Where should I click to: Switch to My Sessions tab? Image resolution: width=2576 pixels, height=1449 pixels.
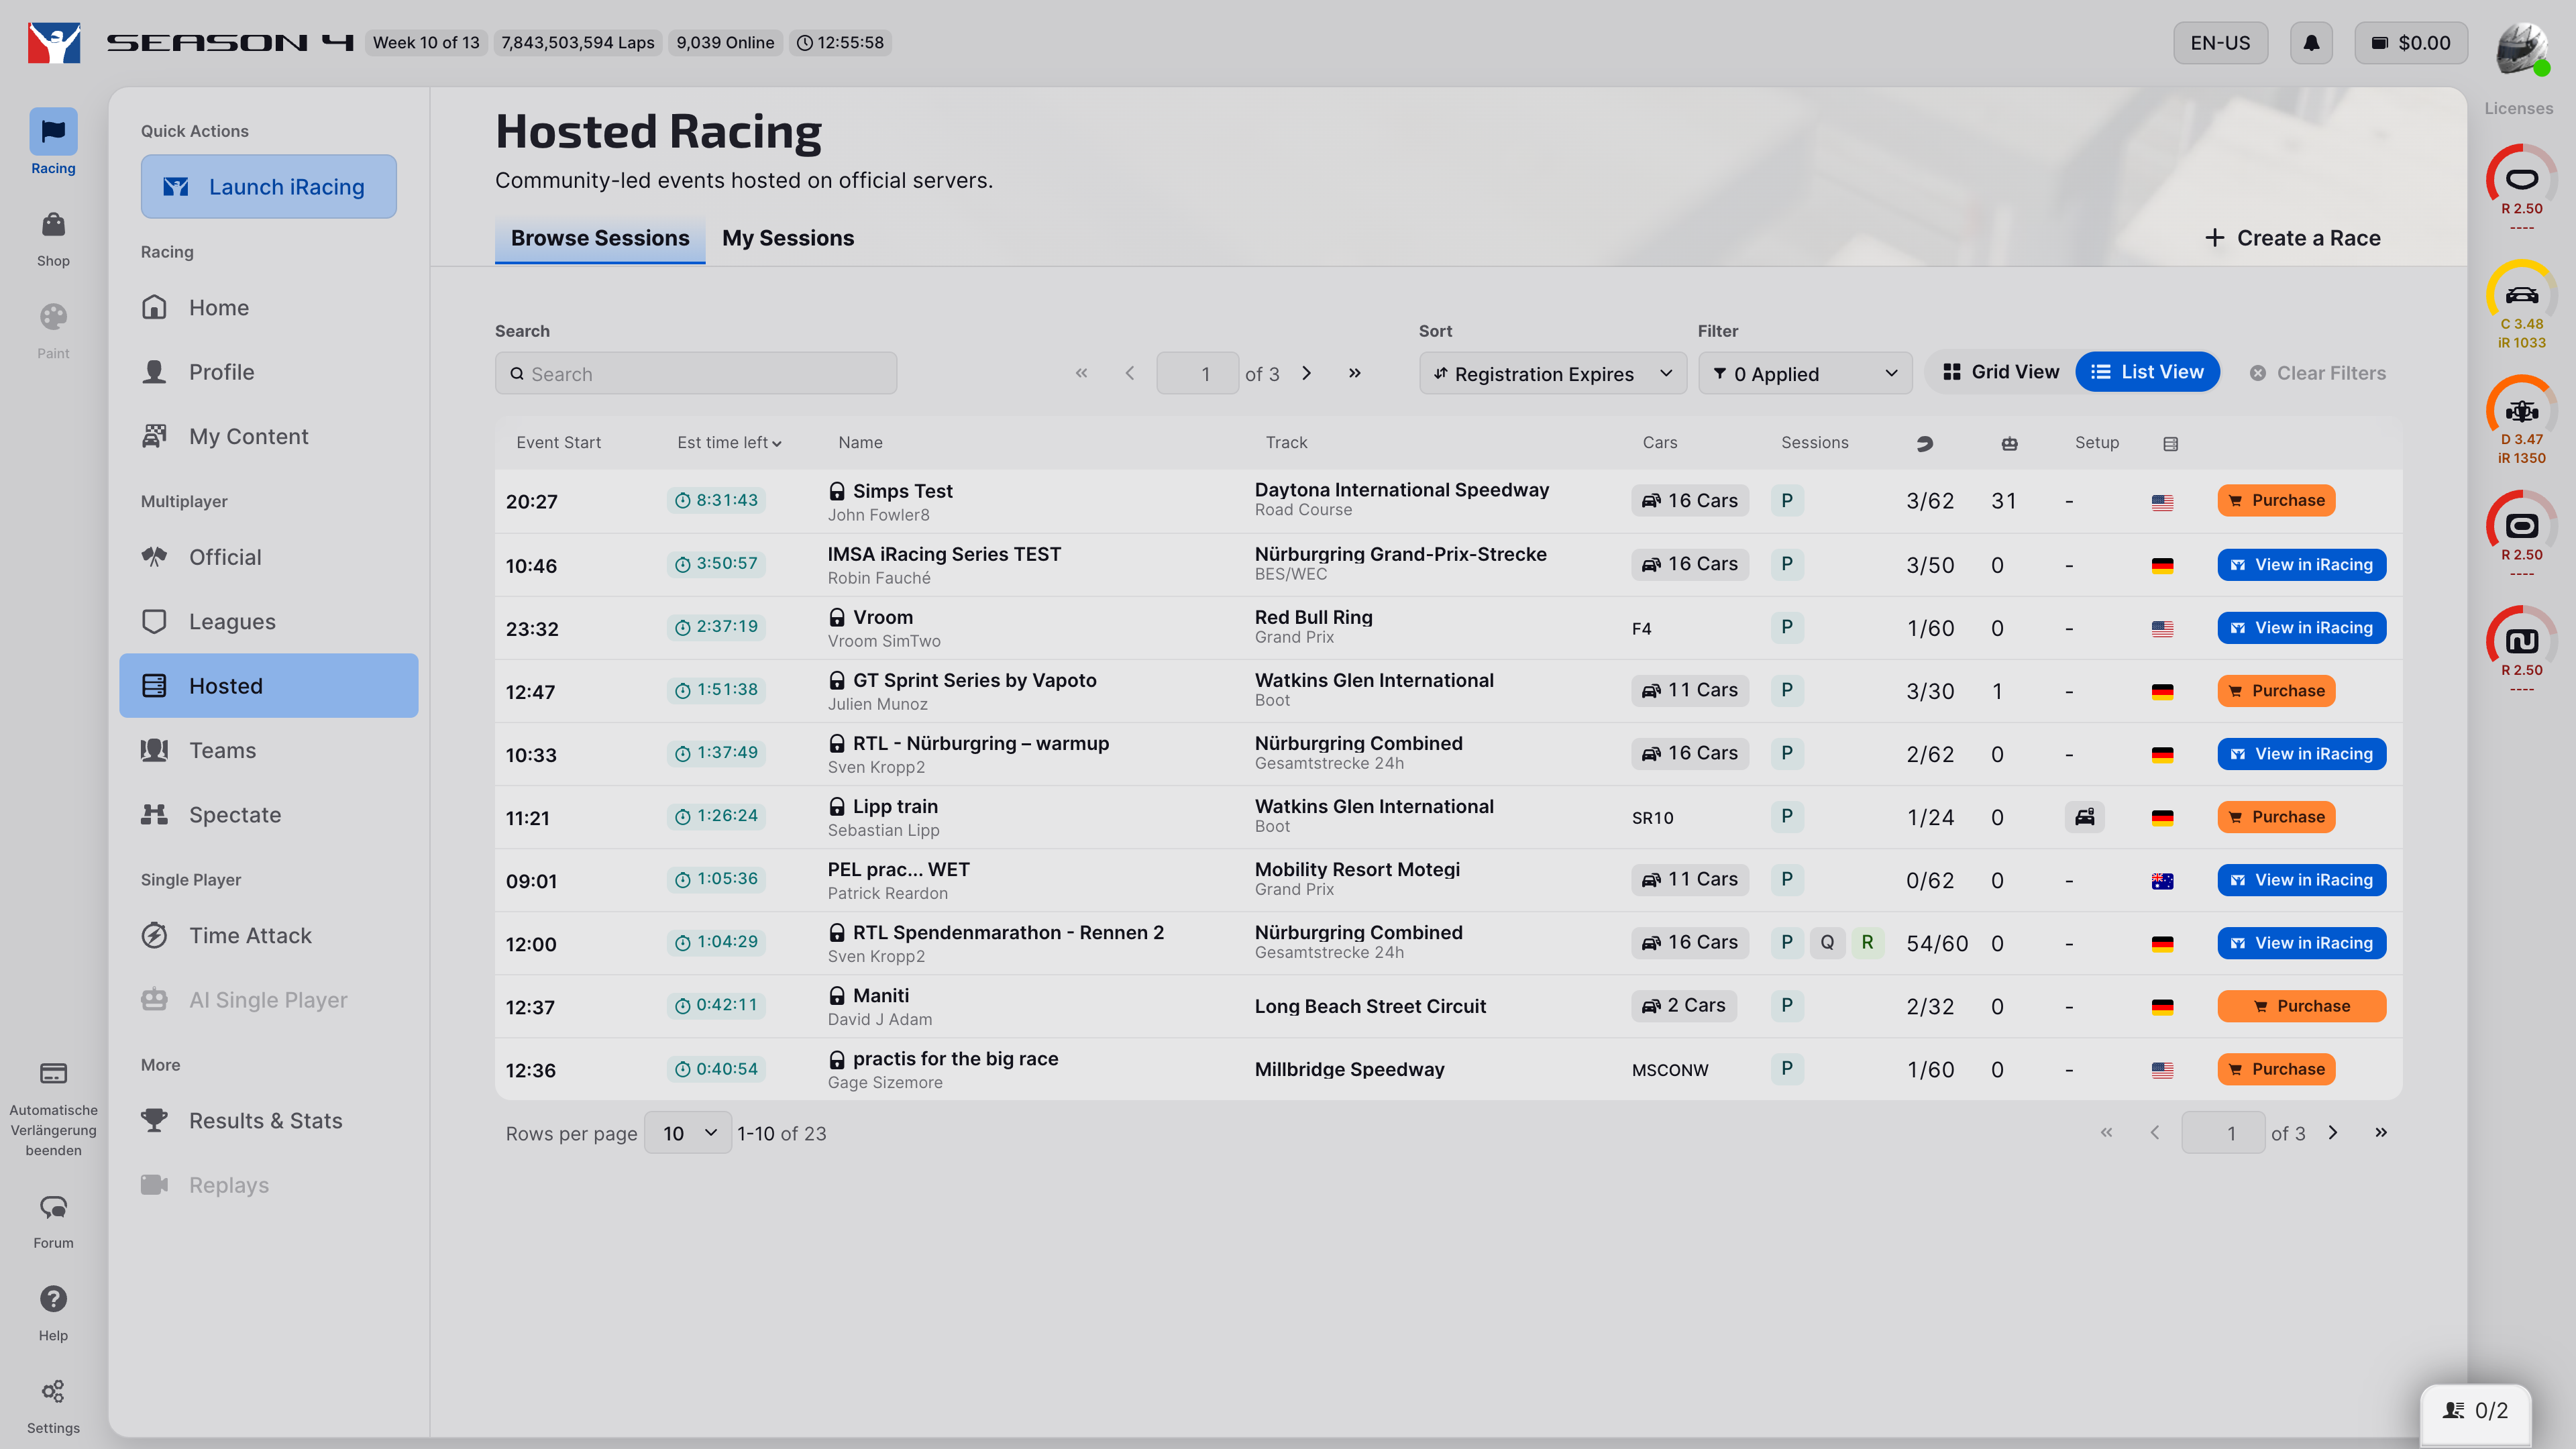(x=788, y=238)
